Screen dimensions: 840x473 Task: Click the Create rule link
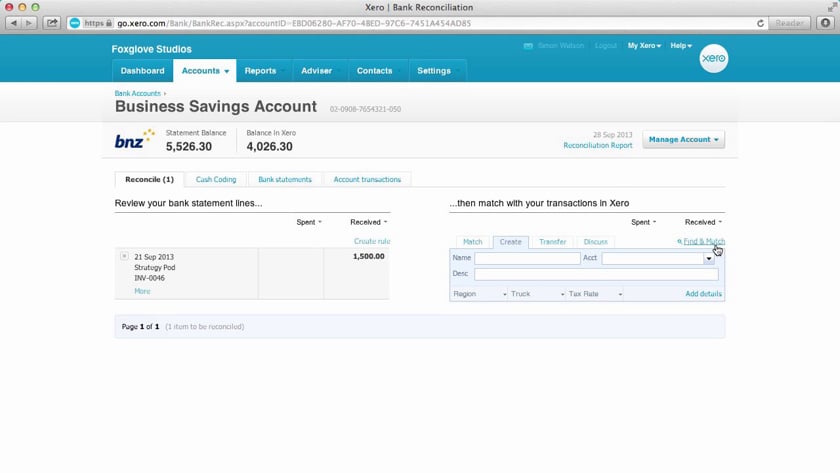click(x=372, y=241)
